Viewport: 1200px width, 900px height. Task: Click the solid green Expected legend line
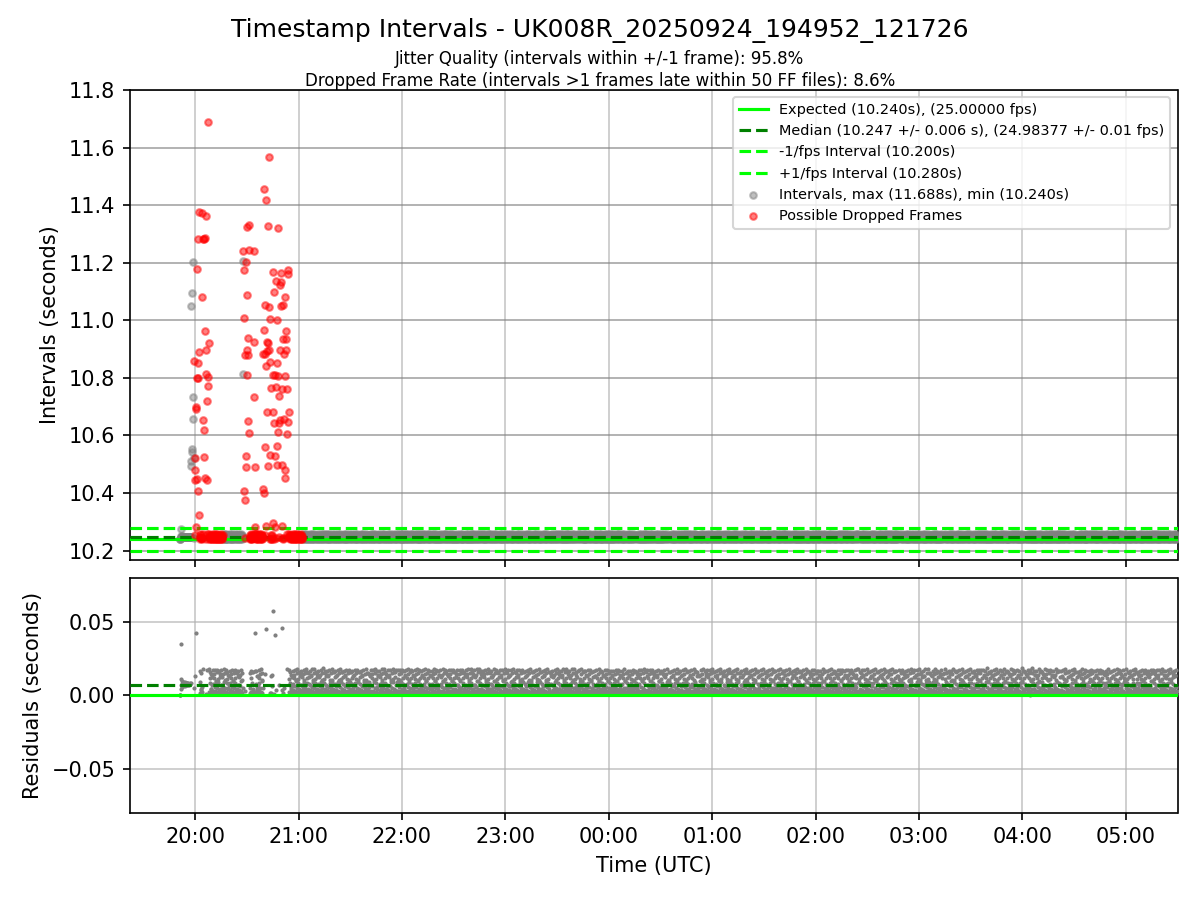(x=754, y=109)
